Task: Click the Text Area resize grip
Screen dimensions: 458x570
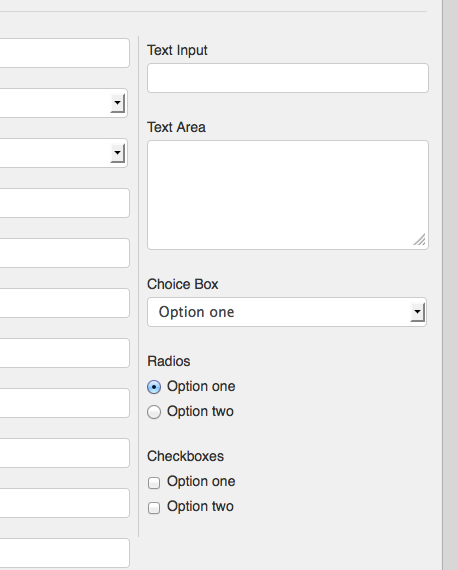Action: [419, 240]
